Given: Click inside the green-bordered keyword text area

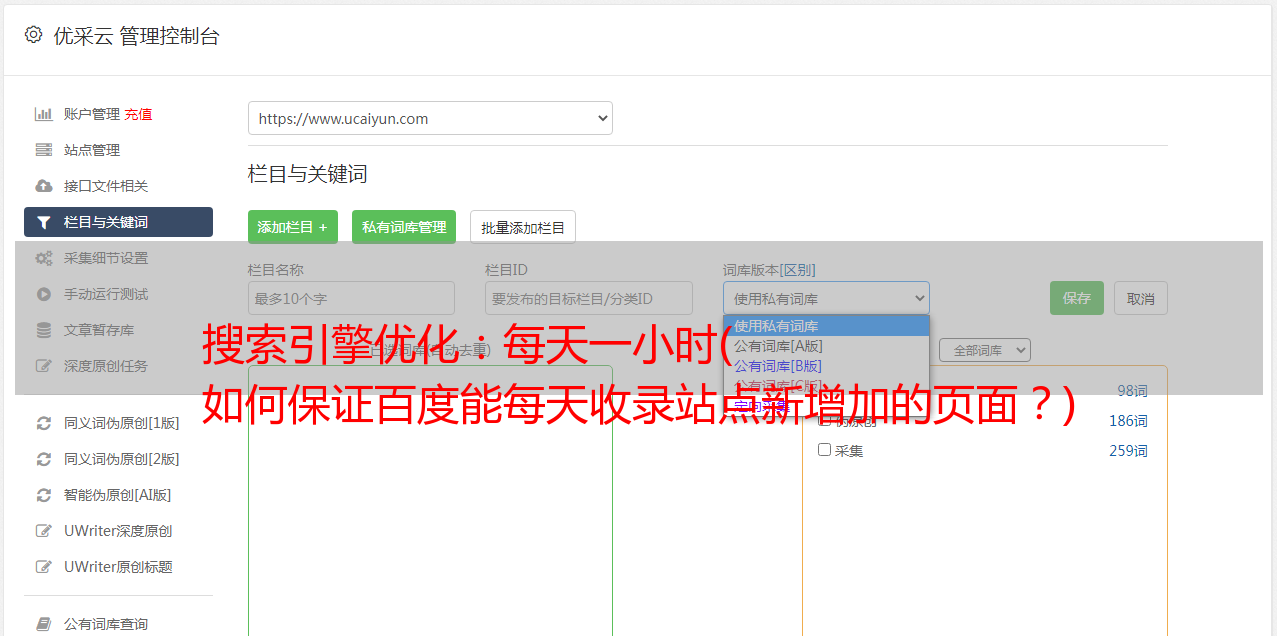Looking at the screenshot, I should pos(430,500).
